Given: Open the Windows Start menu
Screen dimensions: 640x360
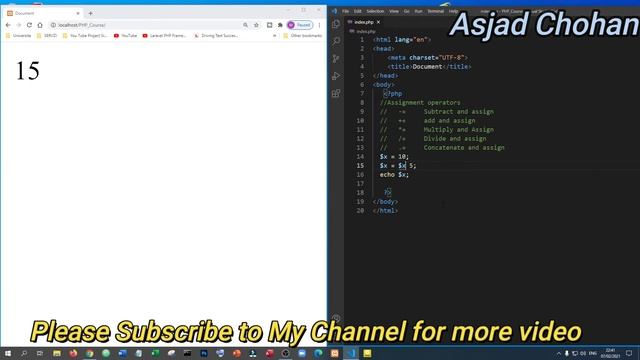Looking at the screenshot, I should point(8,353).
